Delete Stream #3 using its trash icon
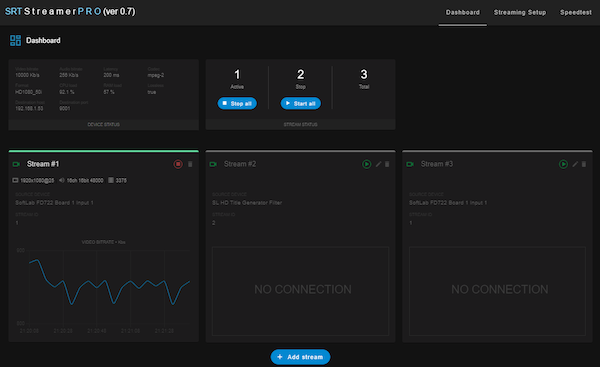600x367 pixels. (x=584, y=164)
